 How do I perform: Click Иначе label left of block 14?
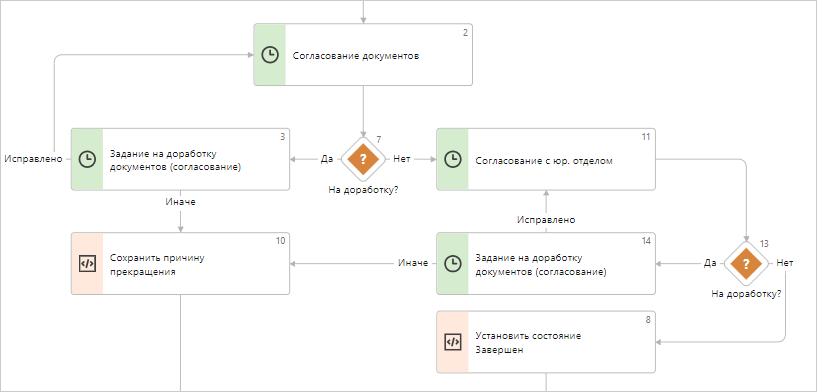[x=414, y=263]
